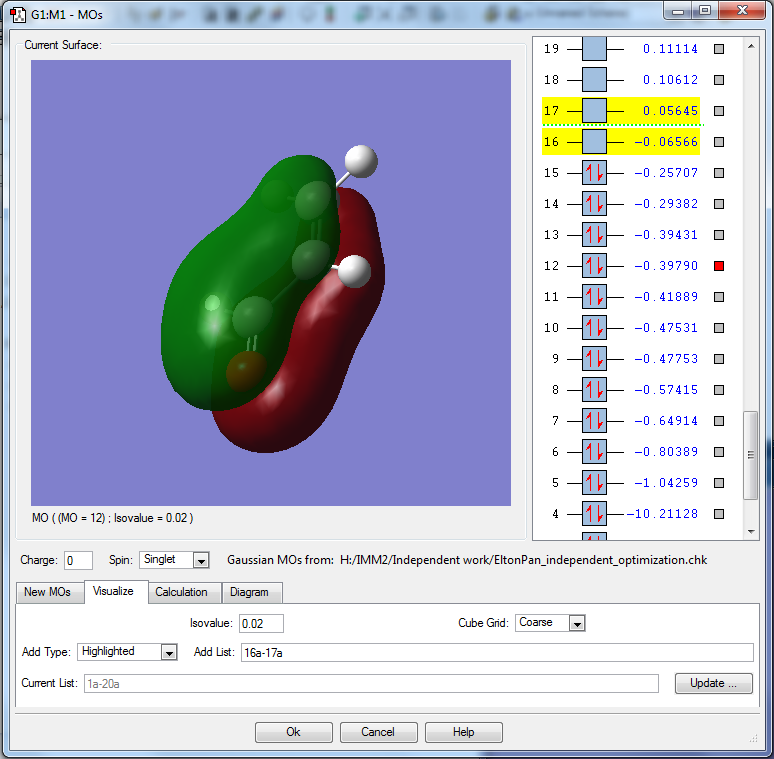Image resolution: width=774 pixels, height=759 pixels.
Task: Click highlighted orbital 16 occupancy box
Action: (x=594, y=142)
